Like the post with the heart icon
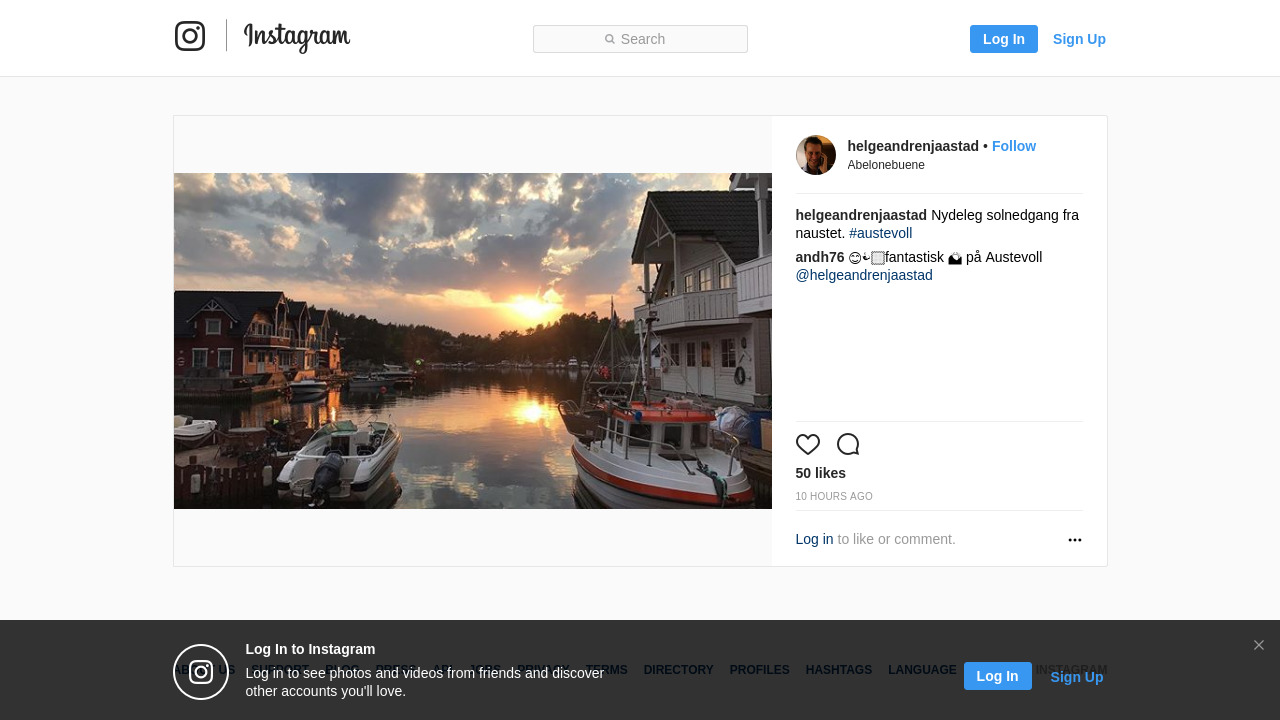Screen dimensions: 1280x720 (808, 445)
